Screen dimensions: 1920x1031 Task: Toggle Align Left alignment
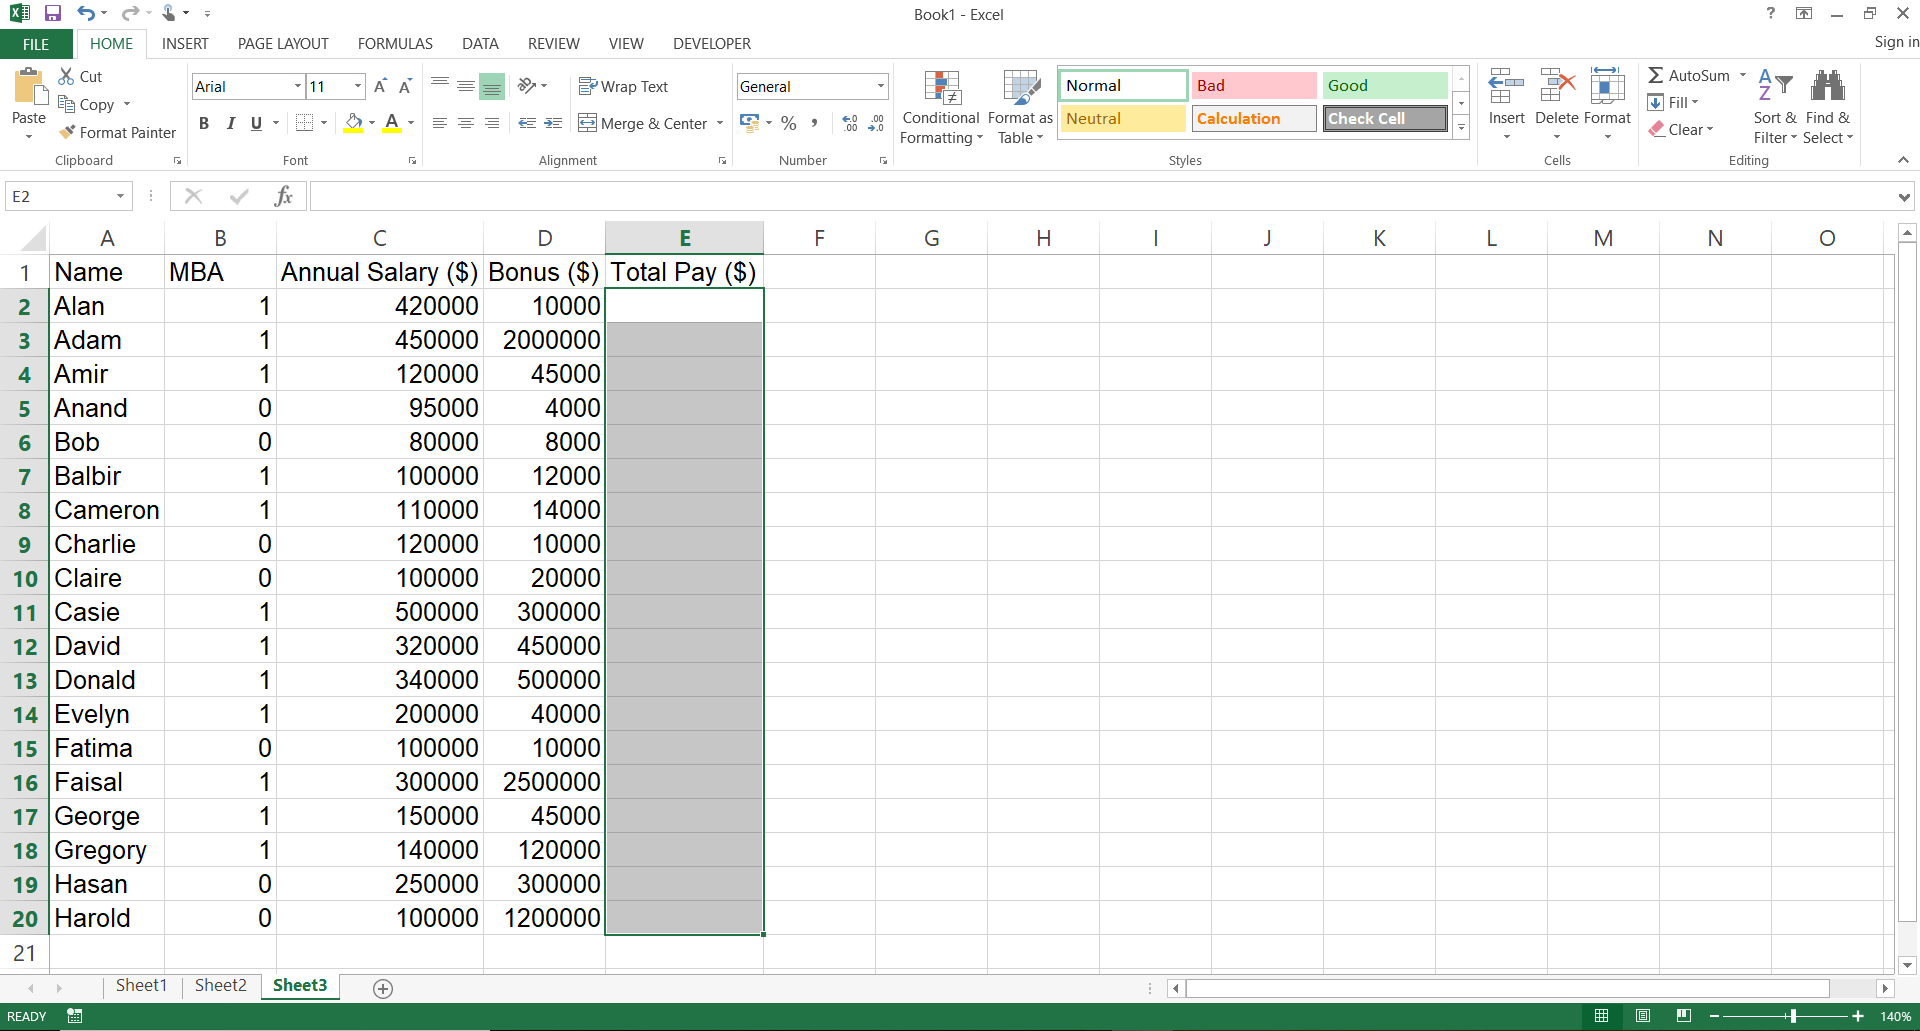tap(440, 123)
